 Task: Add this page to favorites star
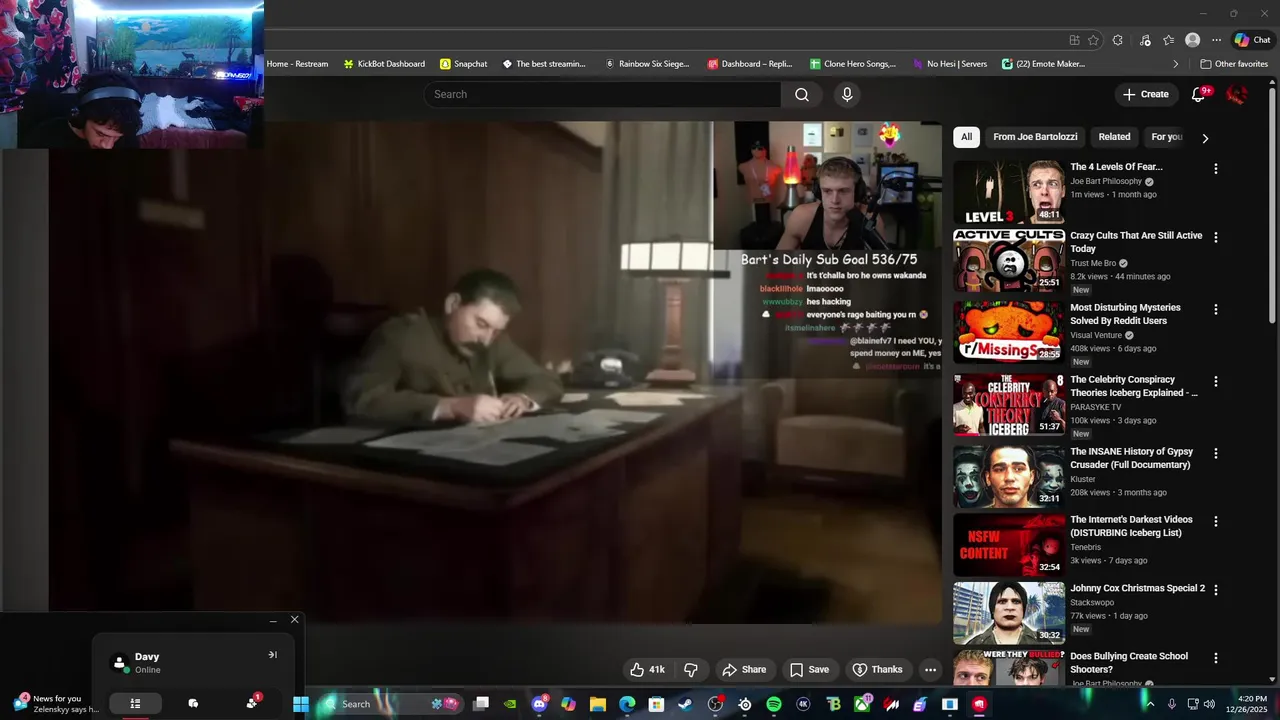[x=1093, y=40]
